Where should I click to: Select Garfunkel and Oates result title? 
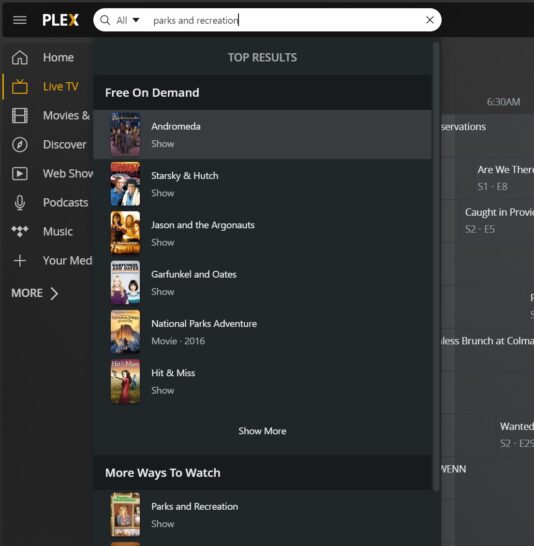tap(194, 274)
